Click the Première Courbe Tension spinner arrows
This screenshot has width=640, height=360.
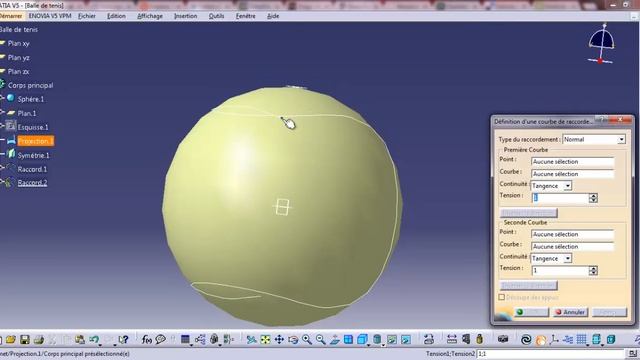click(x=593, y=198)
